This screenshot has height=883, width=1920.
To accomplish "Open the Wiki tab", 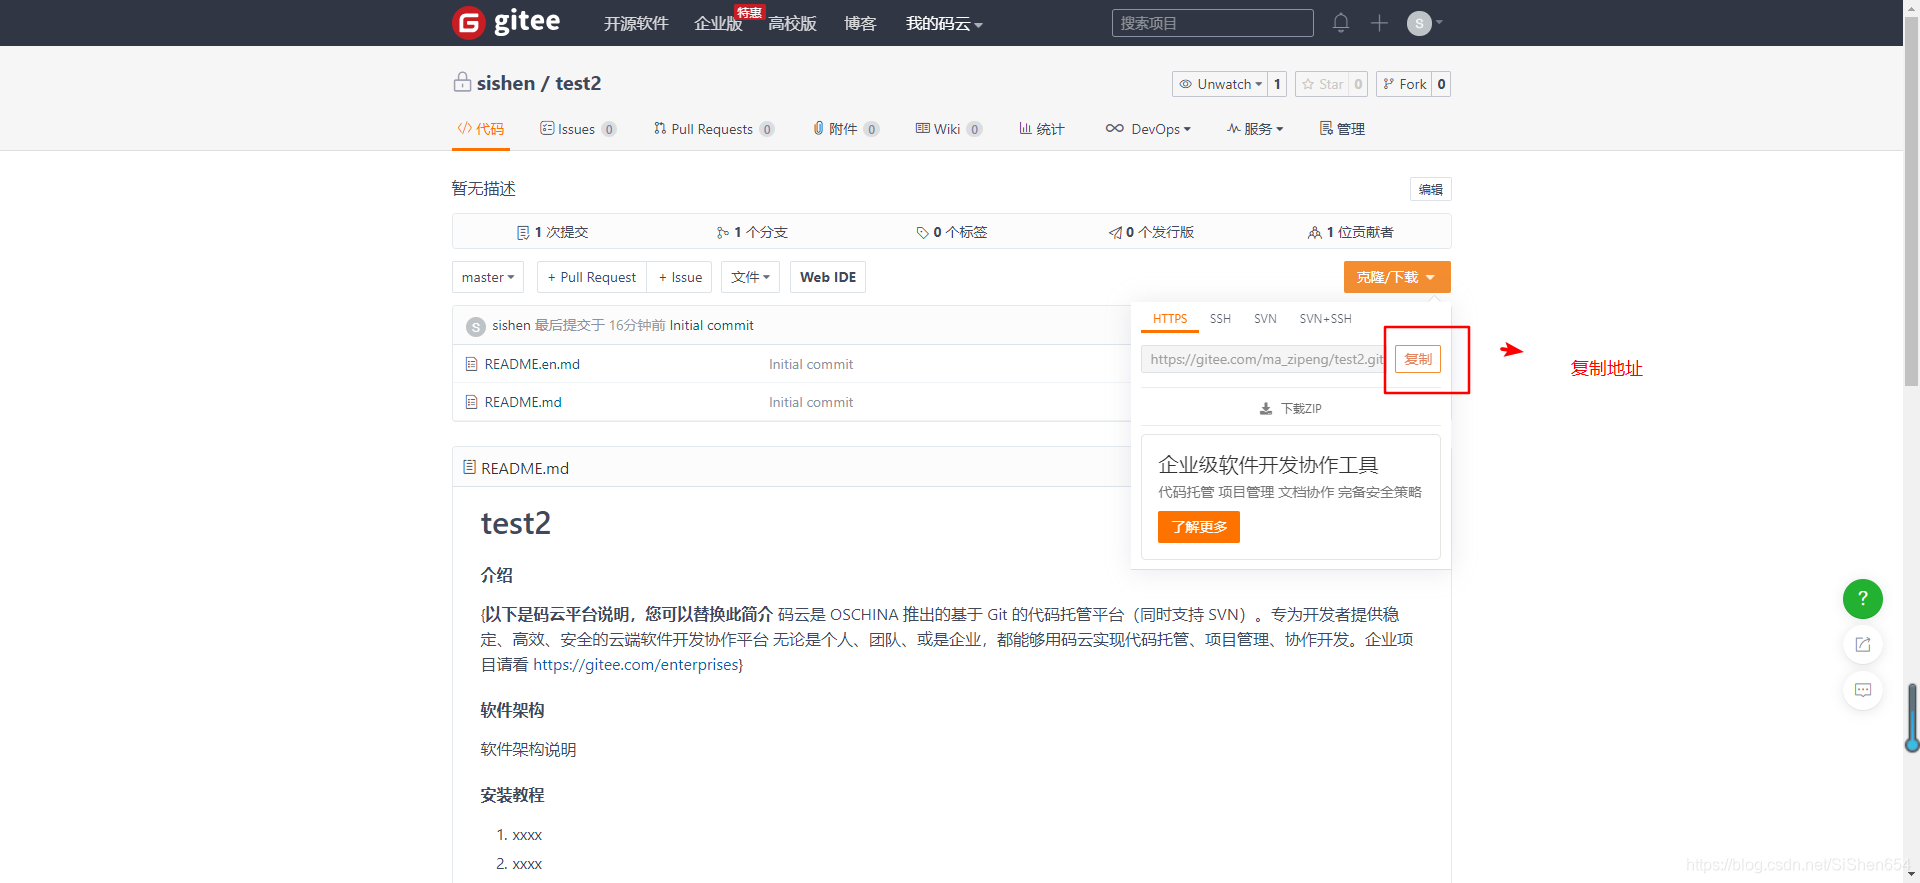I will pyautogui.click(x=949, y=129).
